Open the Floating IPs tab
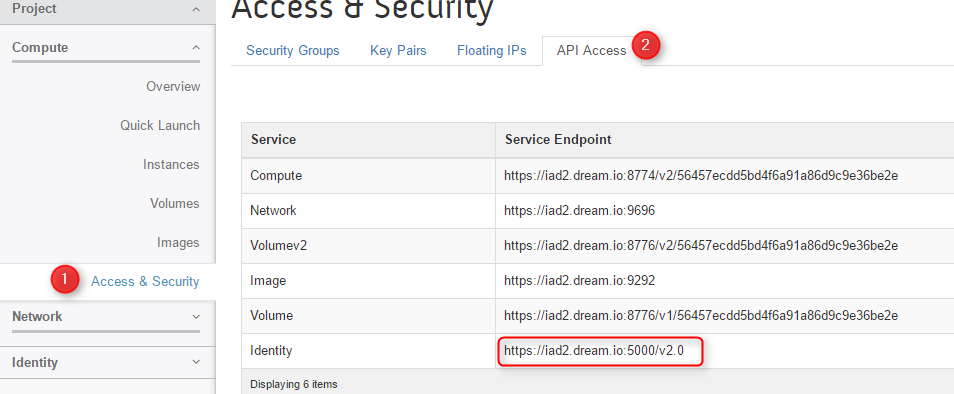The height and width of the screenshot is (394, 954). pyautogui.click(x=492, y=50)
